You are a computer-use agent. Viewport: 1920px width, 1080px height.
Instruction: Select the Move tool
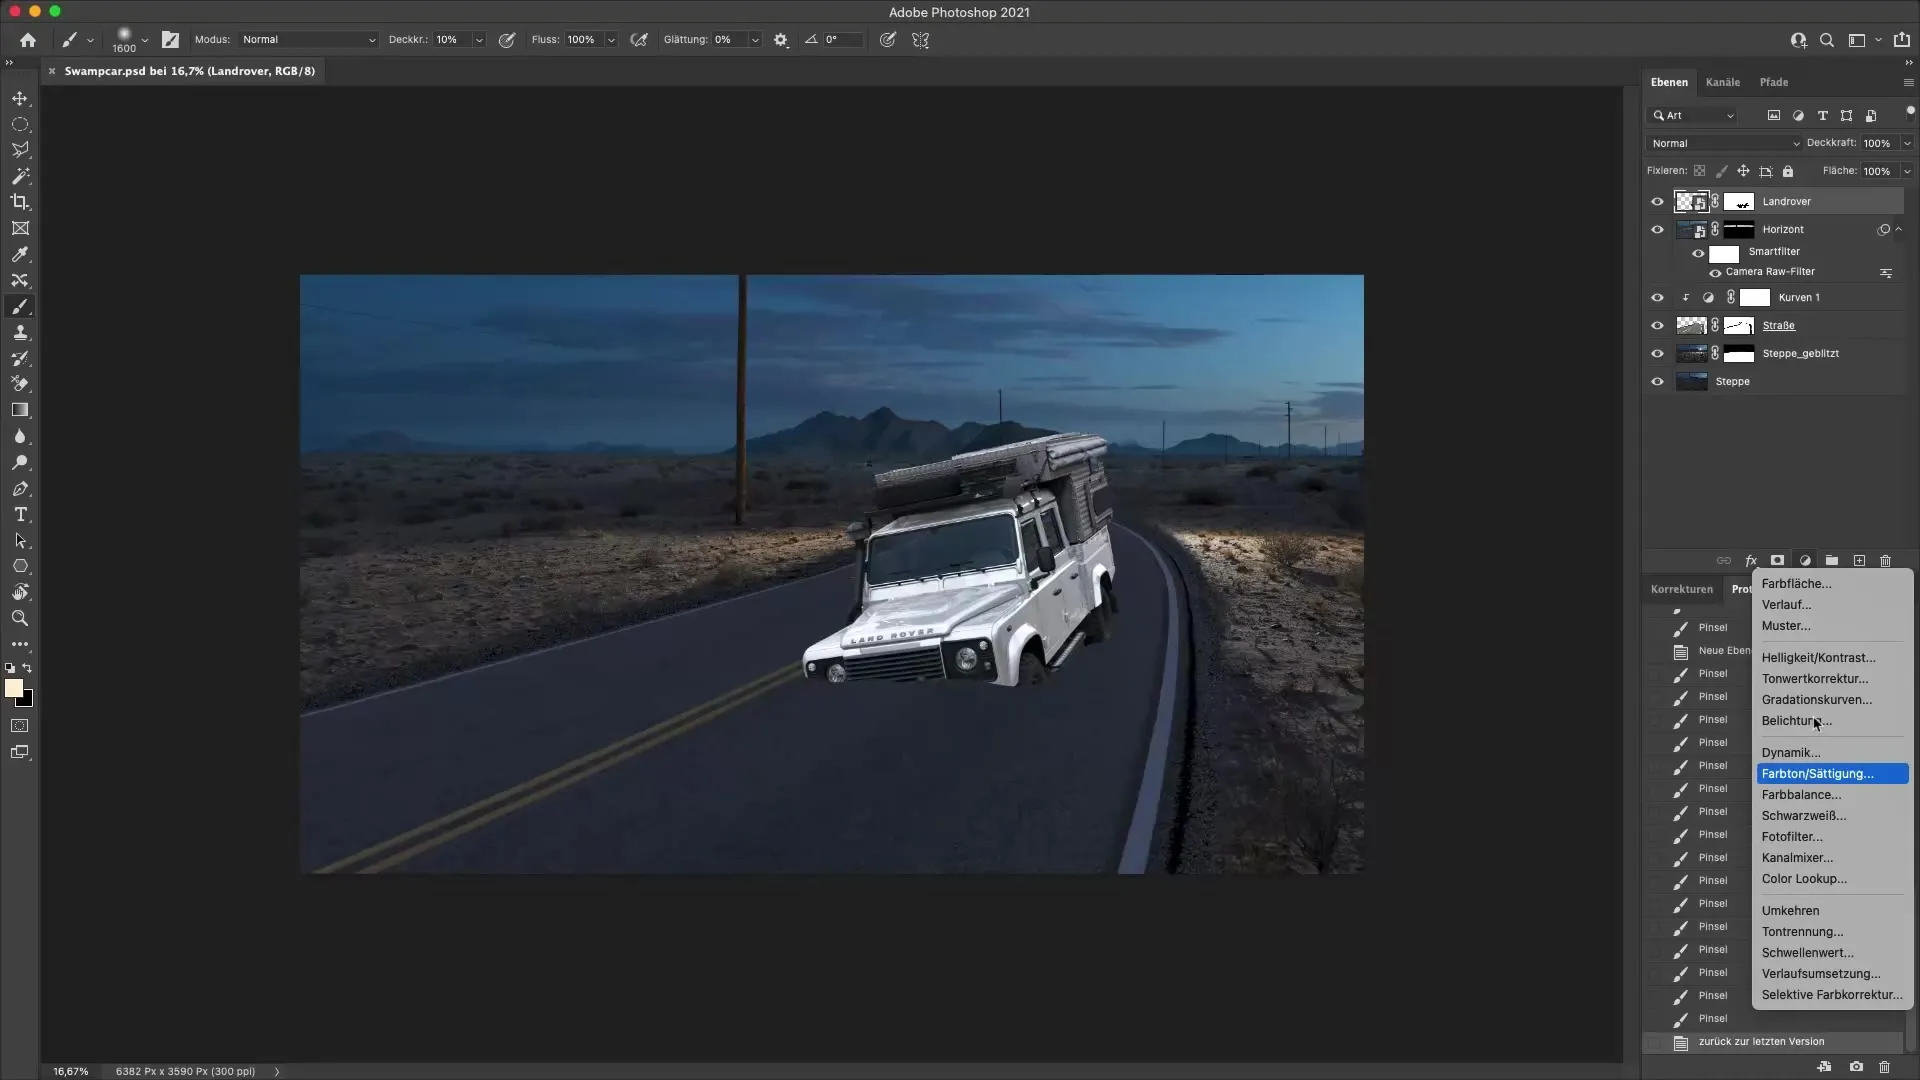(20, 98)
